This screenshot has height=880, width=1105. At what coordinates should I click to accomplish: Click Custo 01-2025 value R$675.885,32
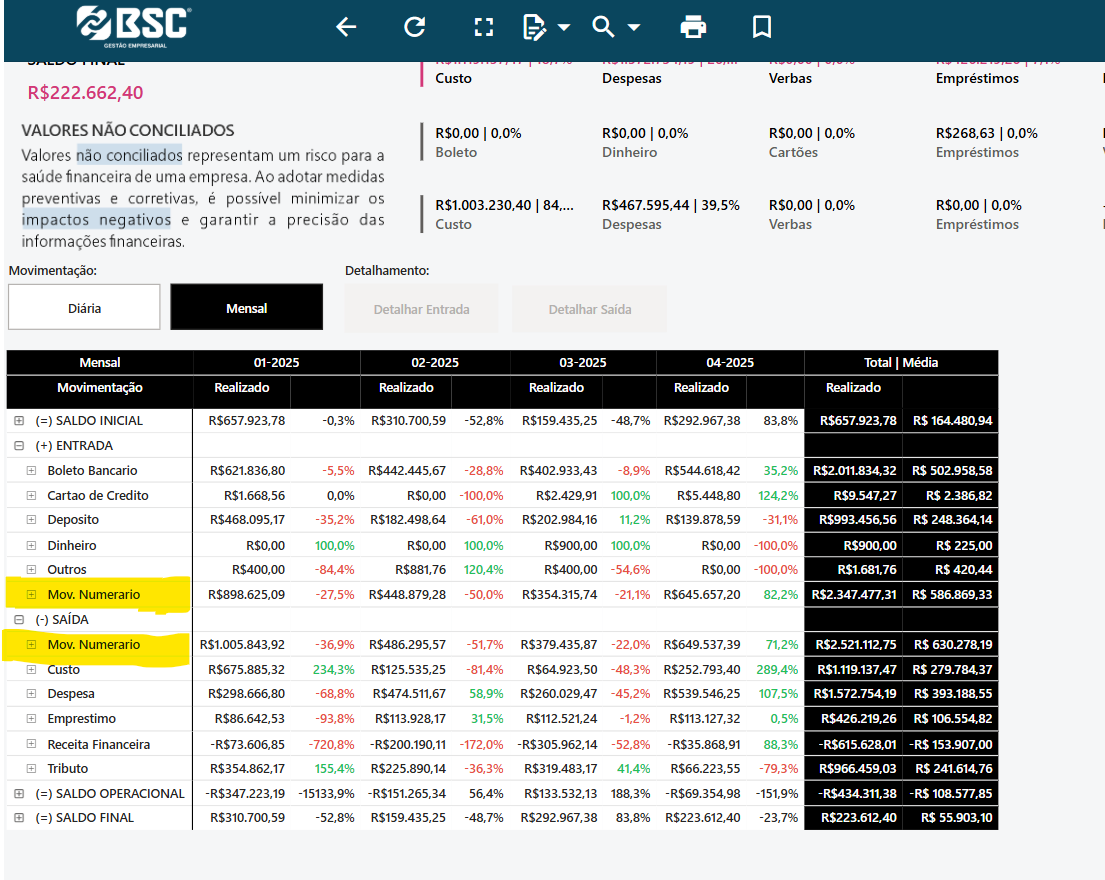tap(247, 669)
